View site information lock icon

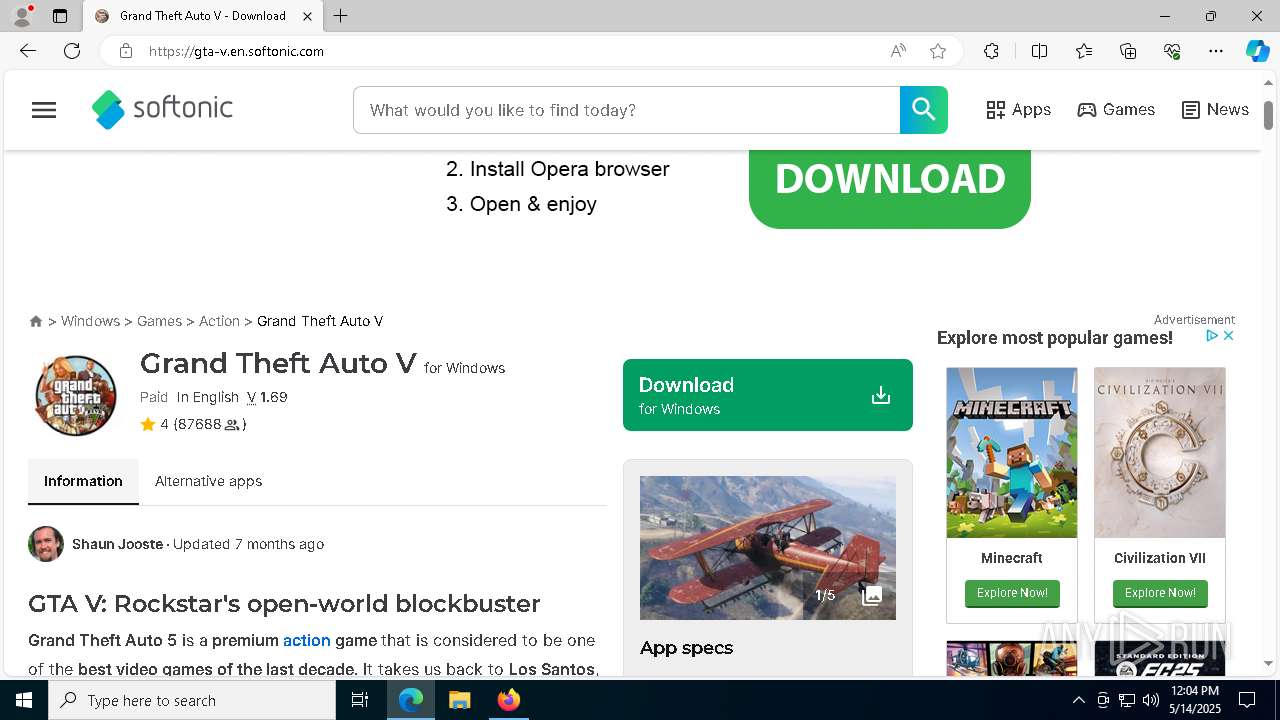pos(126,51)
